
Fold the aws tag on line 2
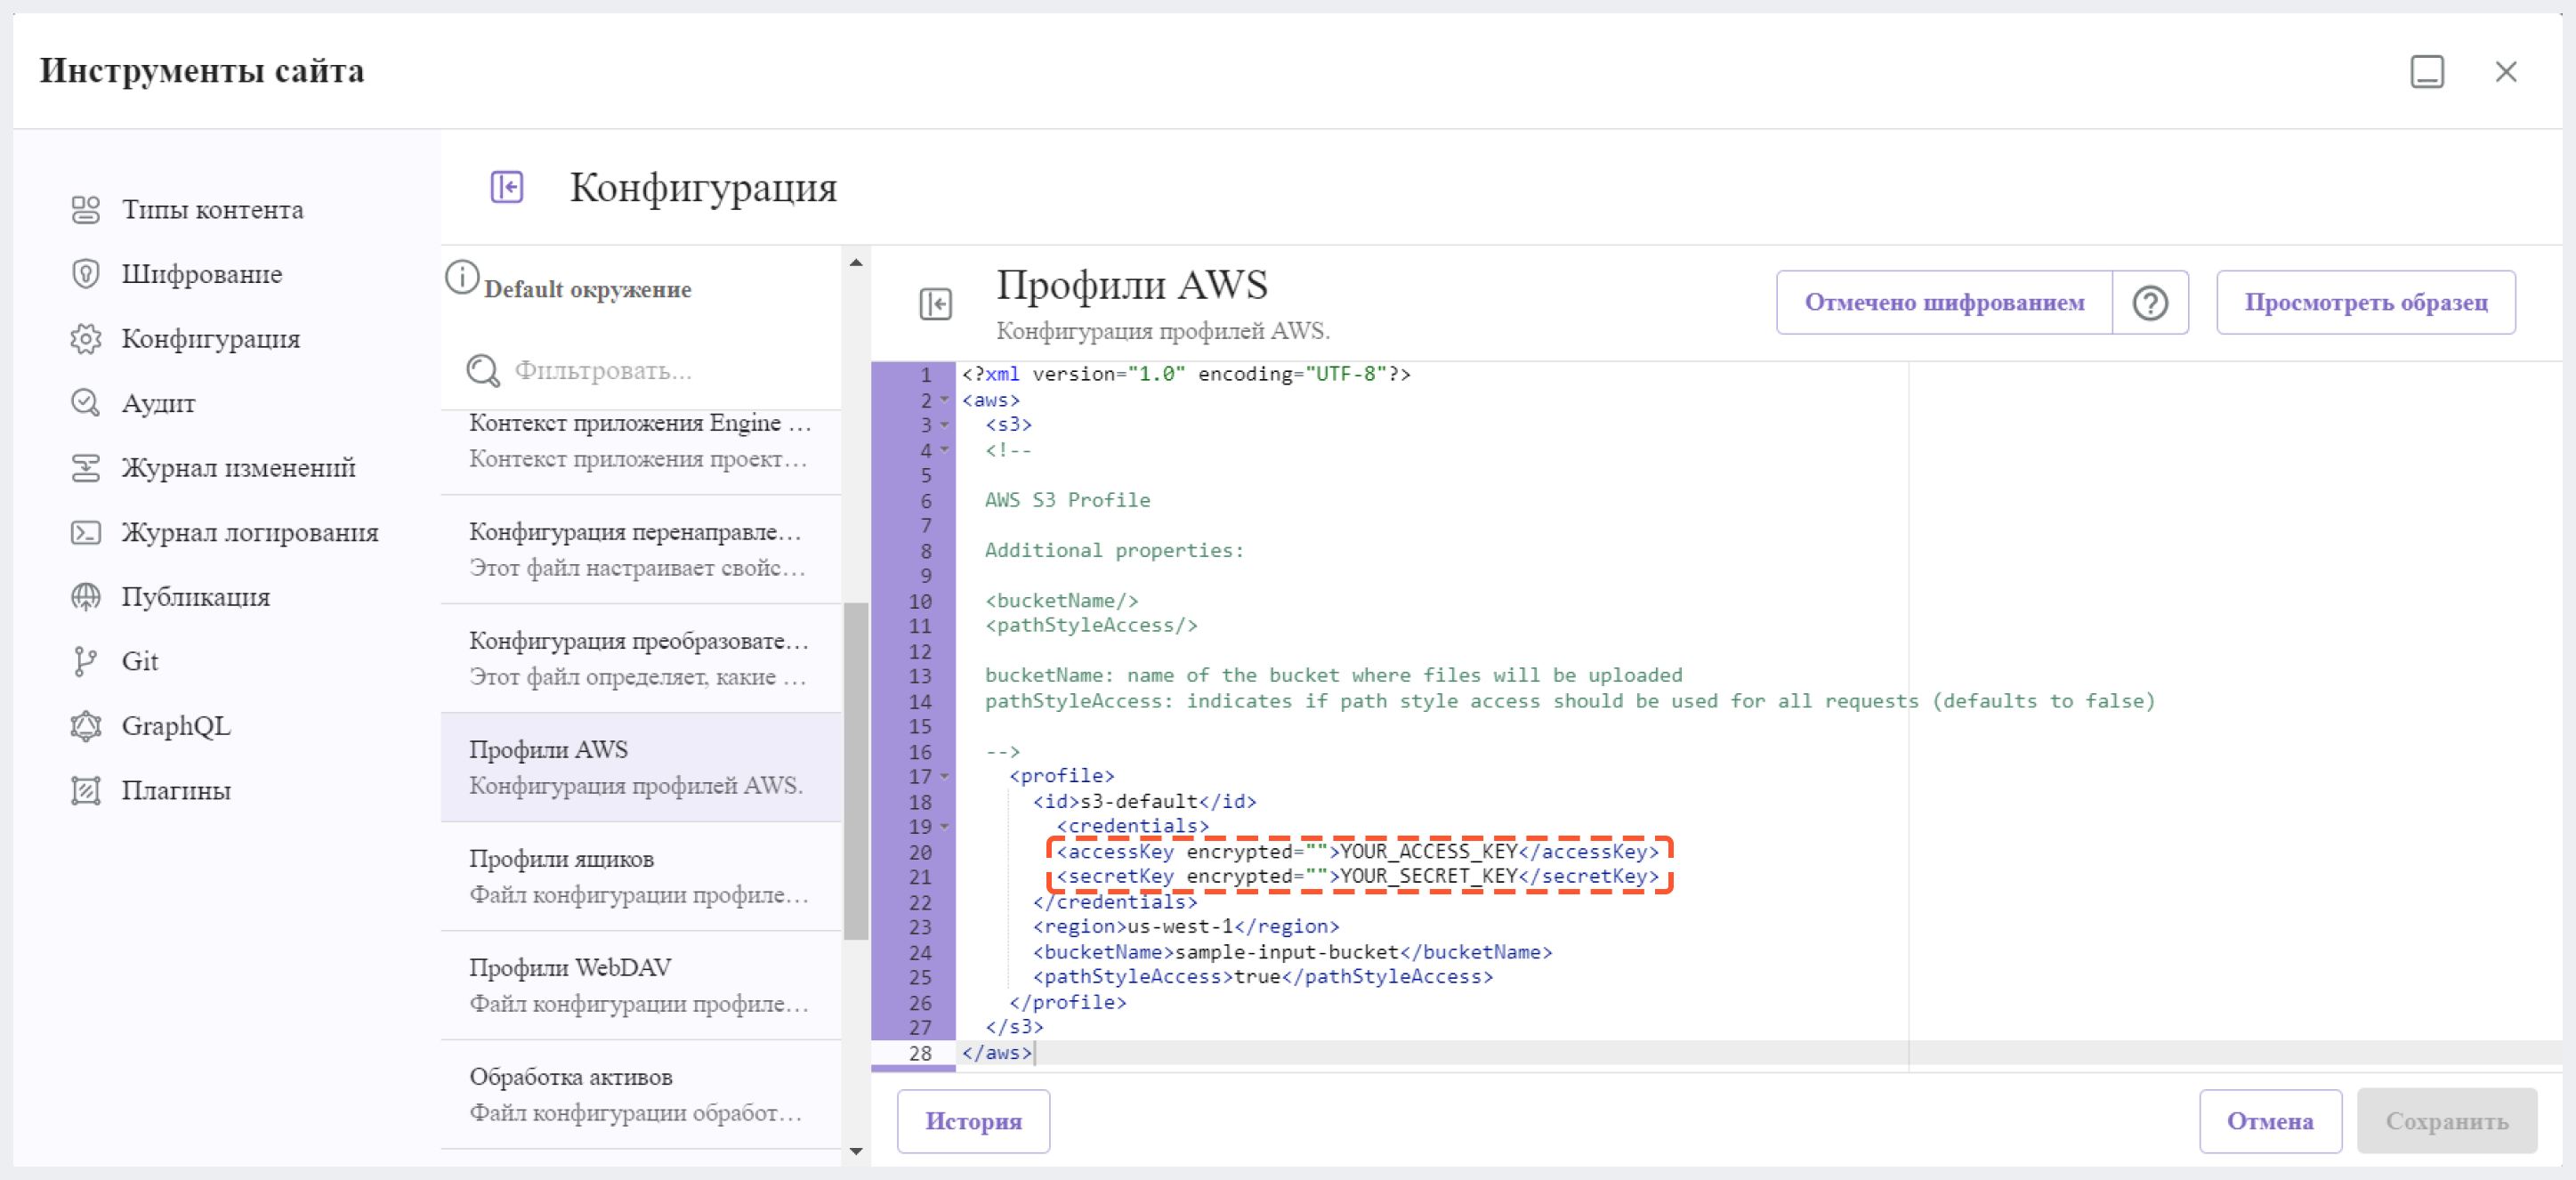pos(944,400)
